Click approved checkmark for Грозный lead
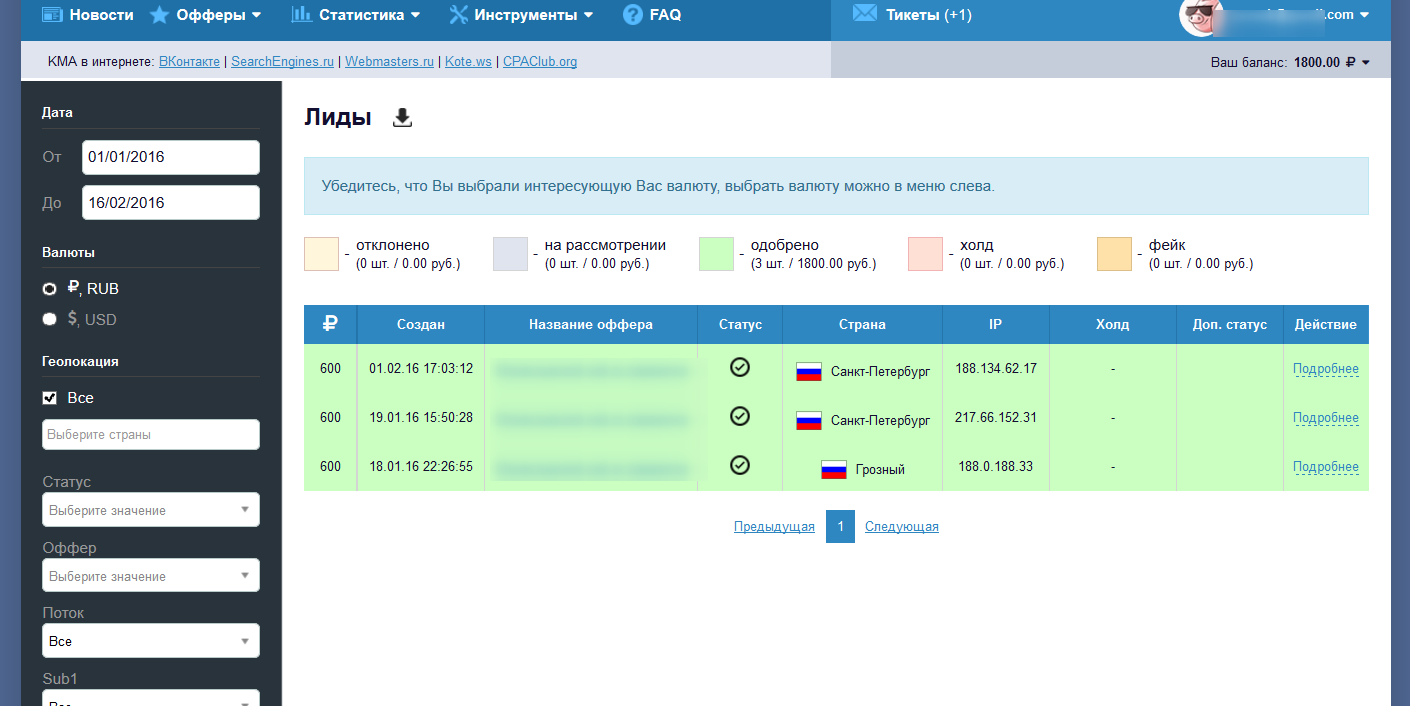 (740, 465)
